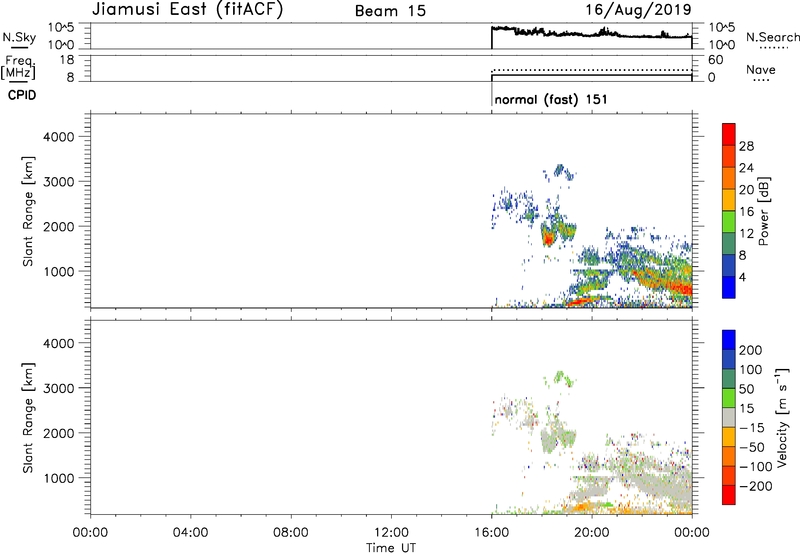Click the '12:00' time tick label
The height and width of the screenshot is (554, 800).
[391, 533]
